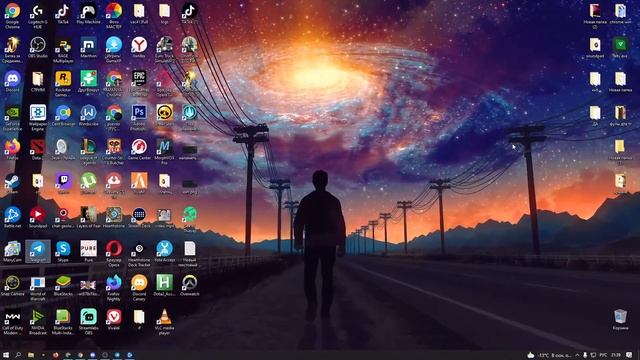Select the Brawl Stars shortcut icon
Screen dimensions: 640x360
point(164,116)
